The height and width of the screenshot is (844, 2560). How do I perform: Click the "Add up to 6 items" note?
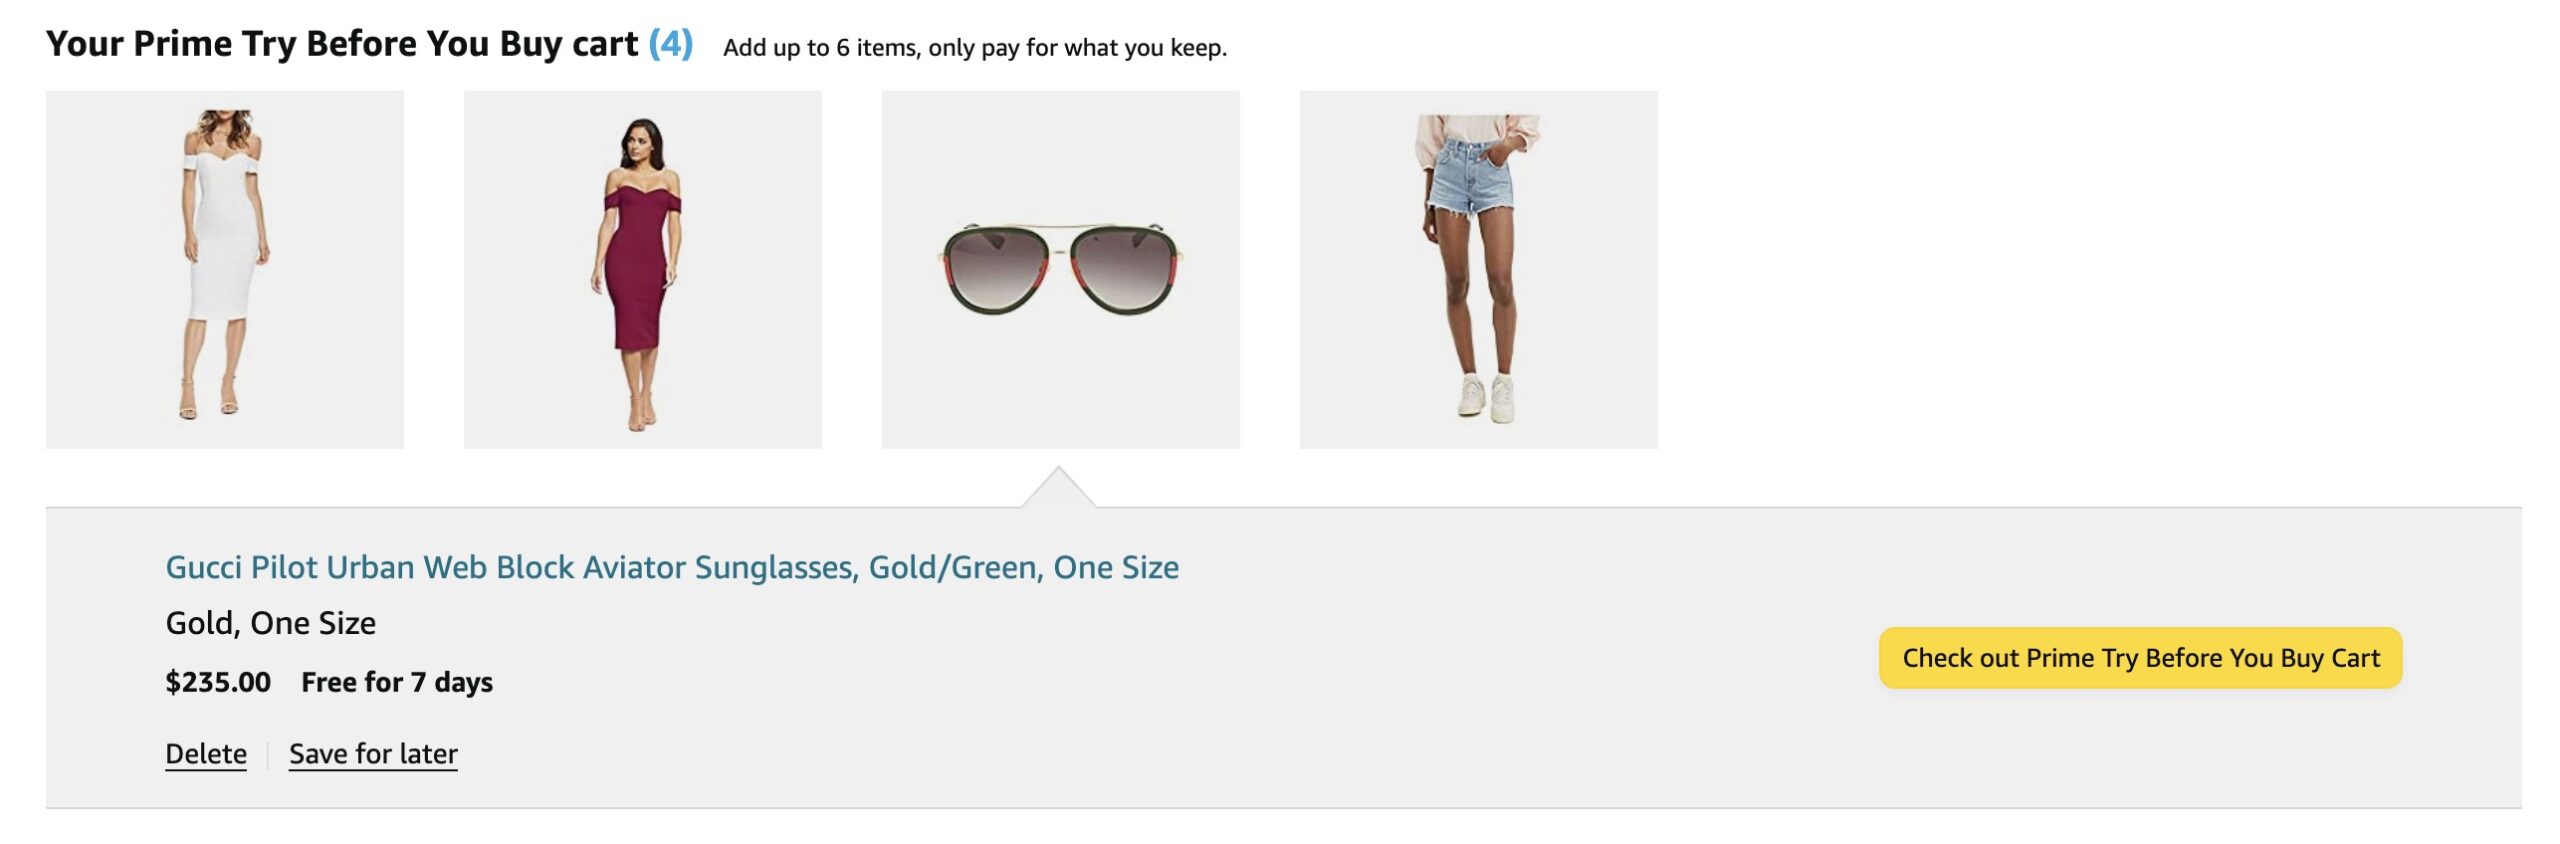click(x=975, y=47)
